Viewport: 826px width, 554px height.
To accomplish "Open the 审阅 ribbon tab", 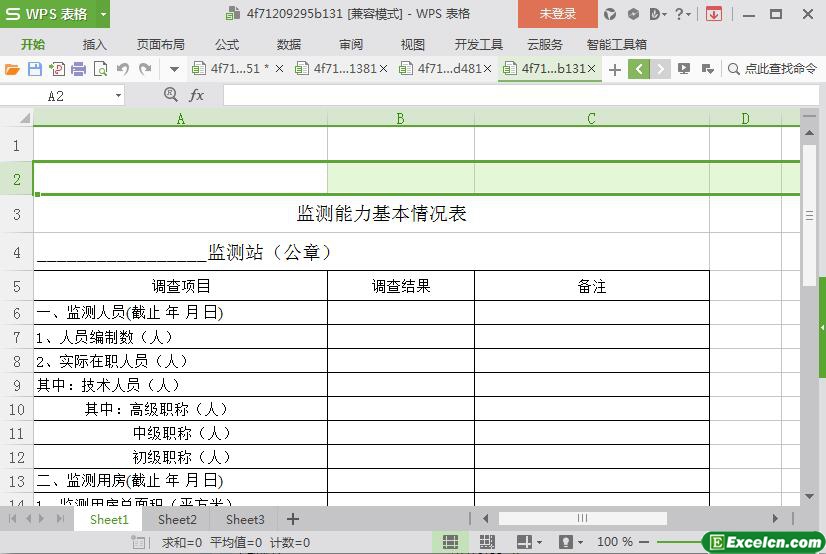I will coord(351,44).
